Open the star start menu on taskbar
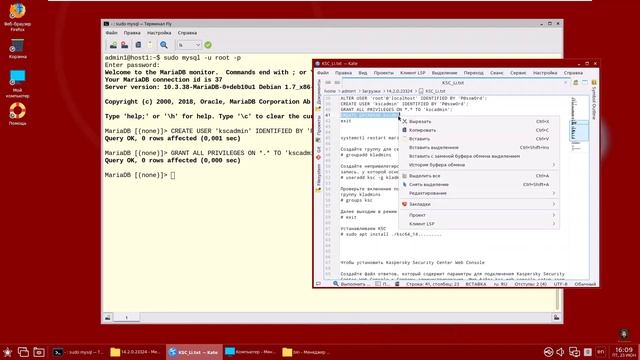 click(x=7, y=352)
